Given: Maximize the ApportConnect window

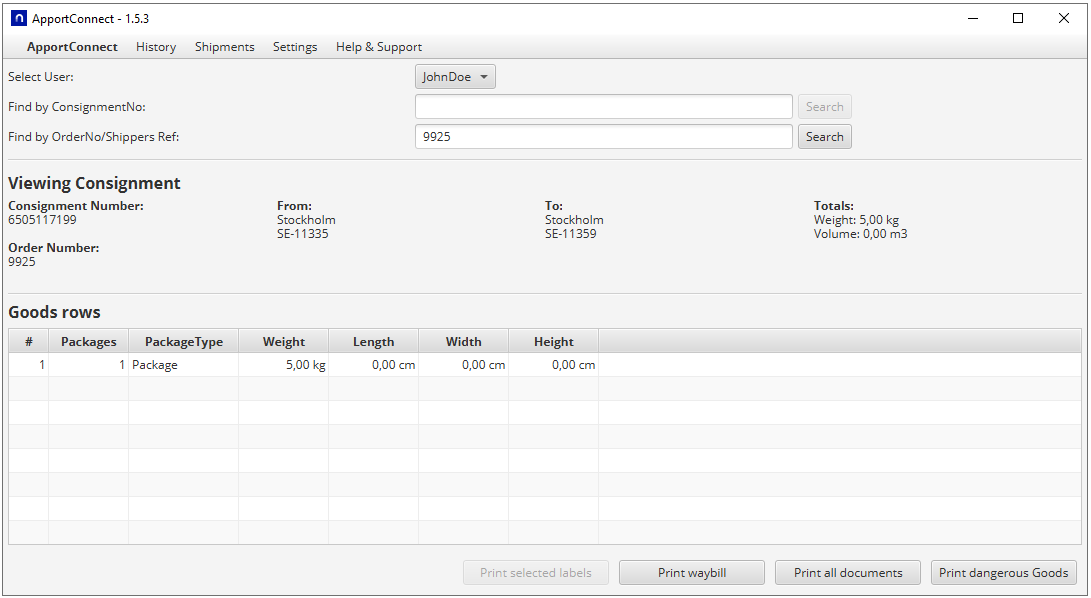Looking at the screenshot, I should tap(1018, 18).
